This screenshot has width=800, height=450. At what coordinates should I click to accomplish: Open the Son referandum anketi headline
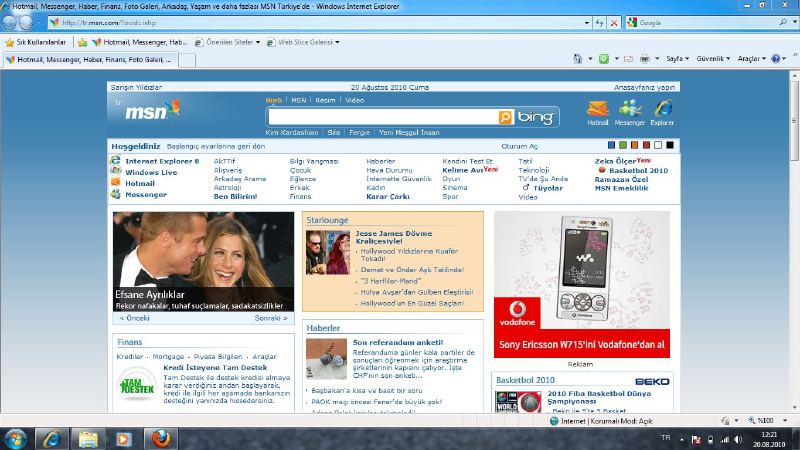click(398, 342)
